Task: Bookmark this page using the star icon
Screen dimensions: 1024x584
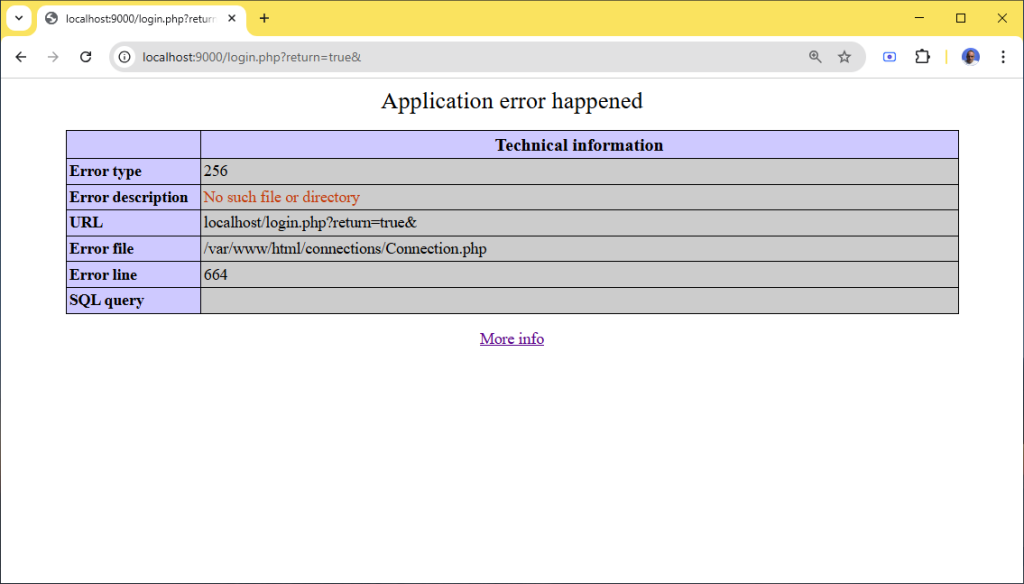Action: point(844,57)
